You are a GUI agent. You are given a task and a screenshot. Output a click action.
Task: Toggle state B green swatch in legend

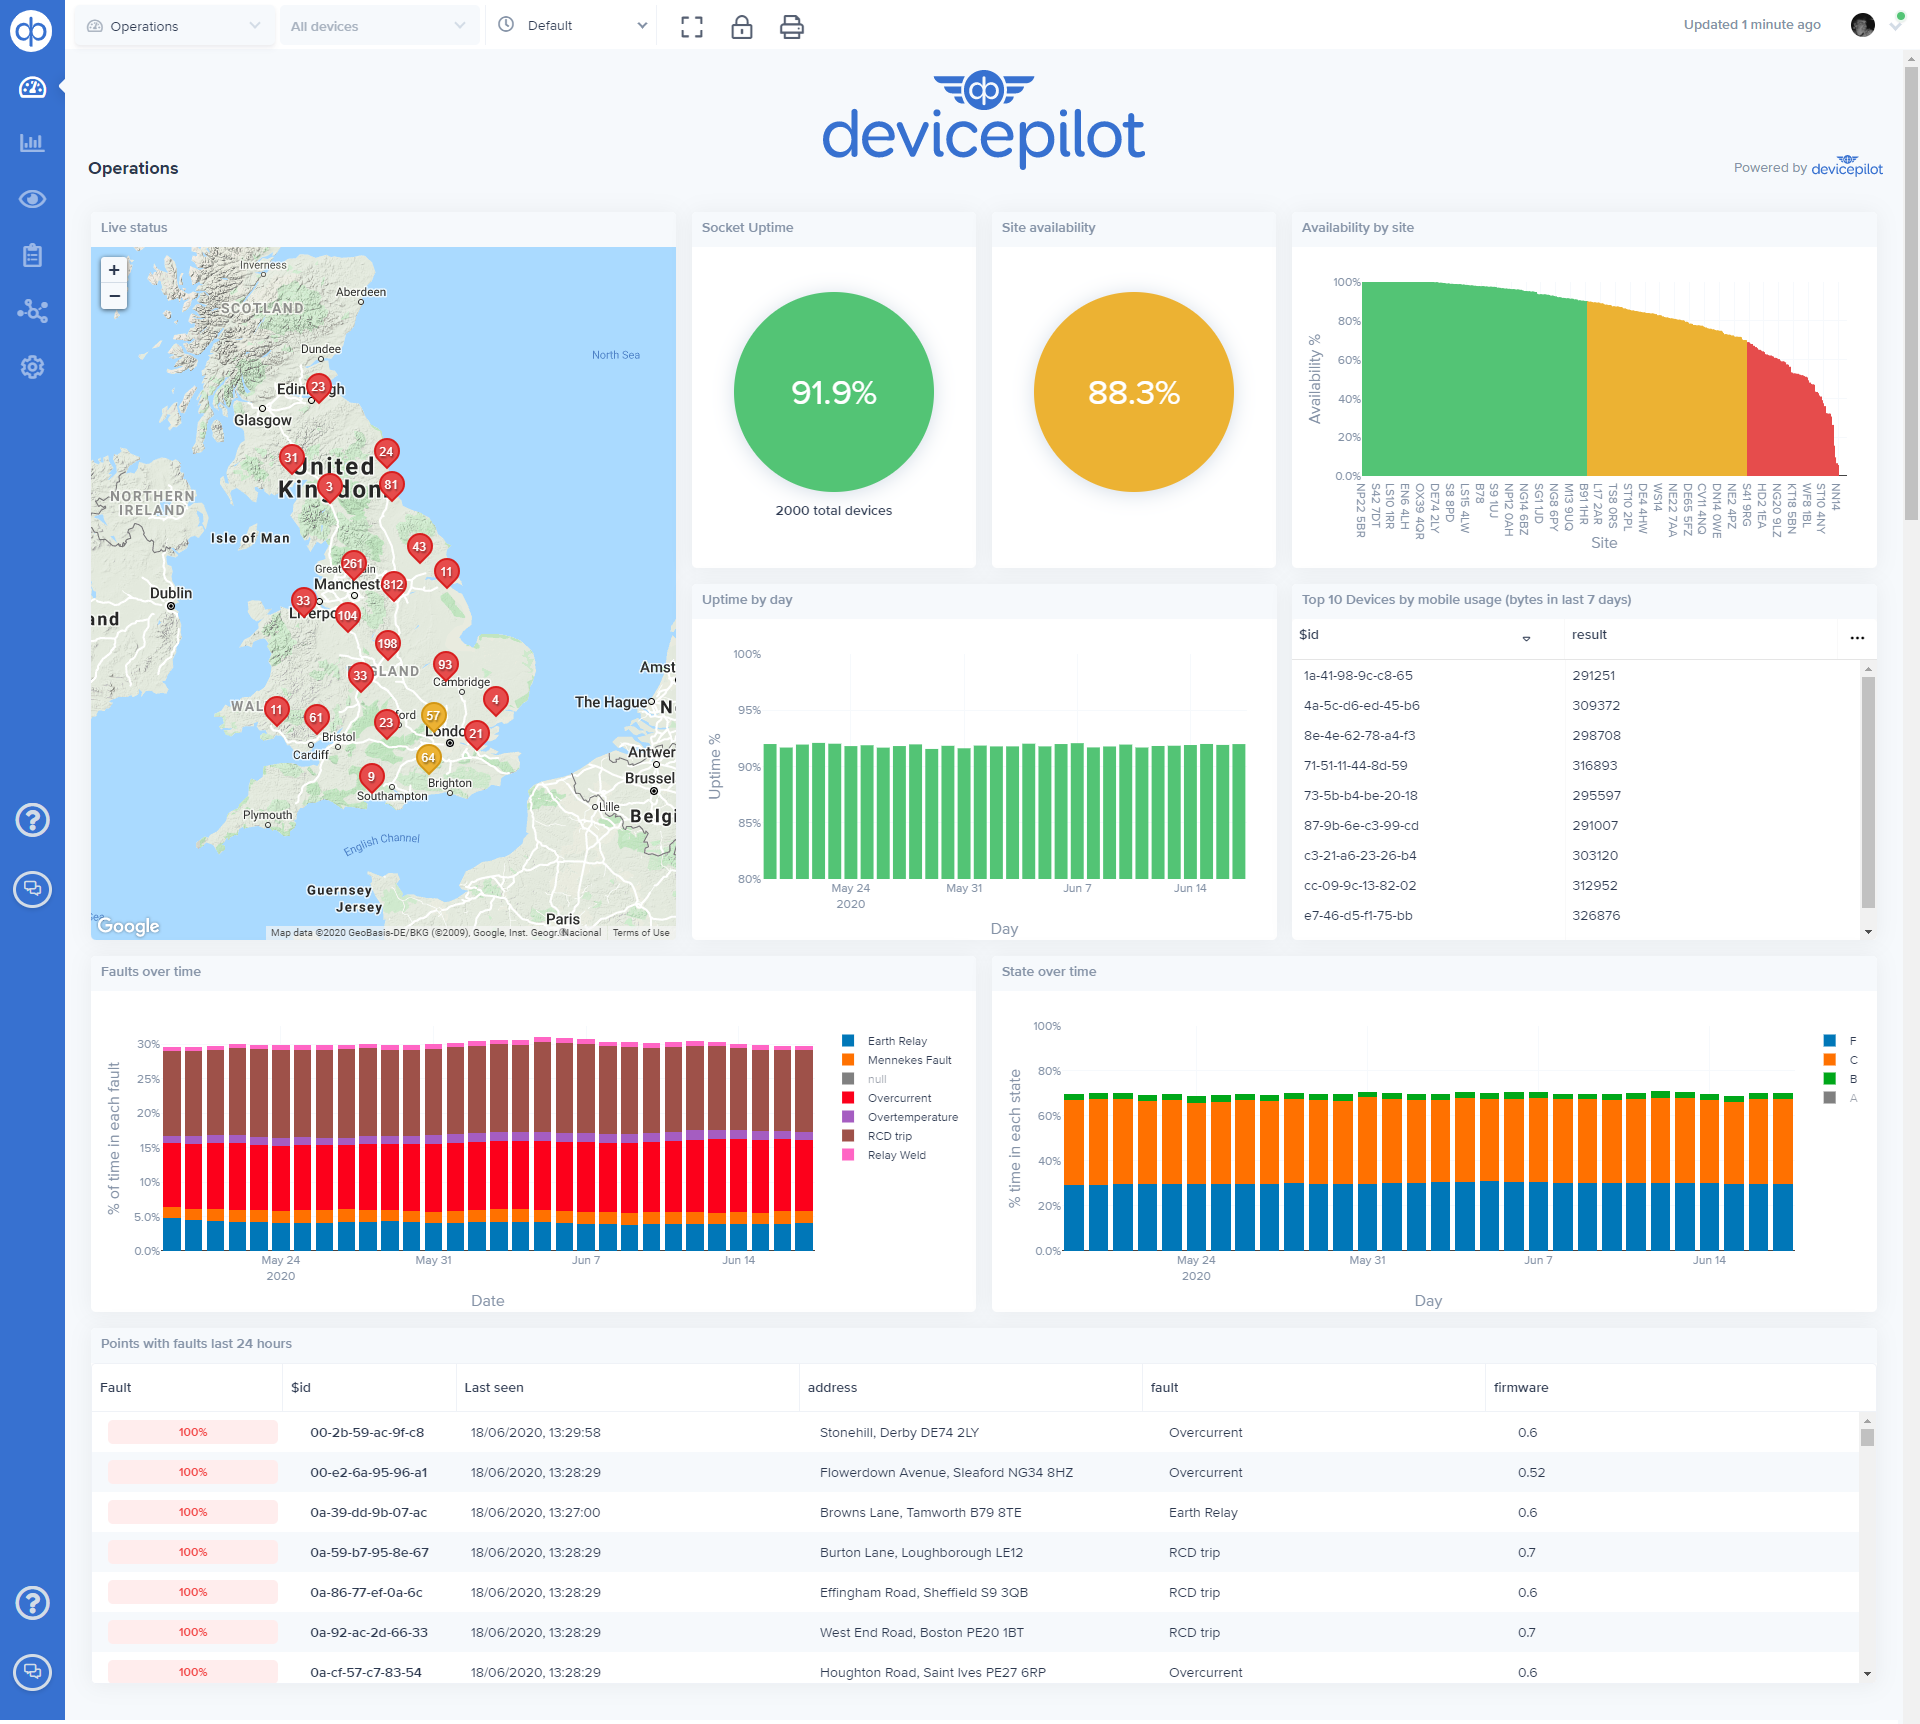[x=1830, y=1079]
